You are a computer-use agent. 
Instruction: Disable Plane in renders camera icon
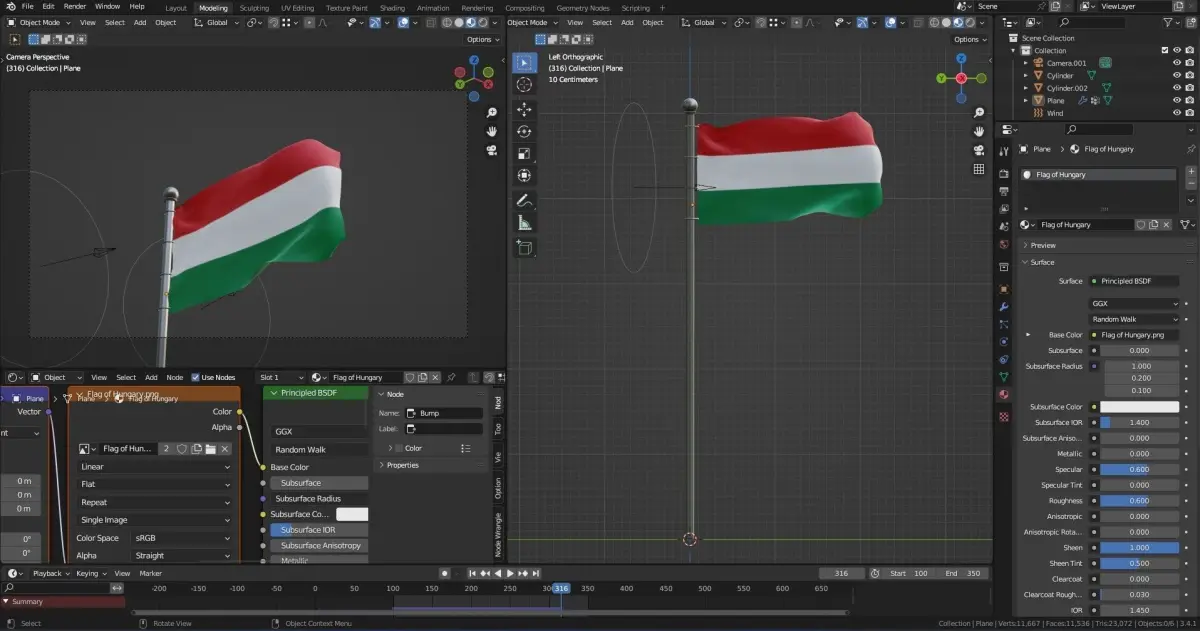[x=1190, y=100]
